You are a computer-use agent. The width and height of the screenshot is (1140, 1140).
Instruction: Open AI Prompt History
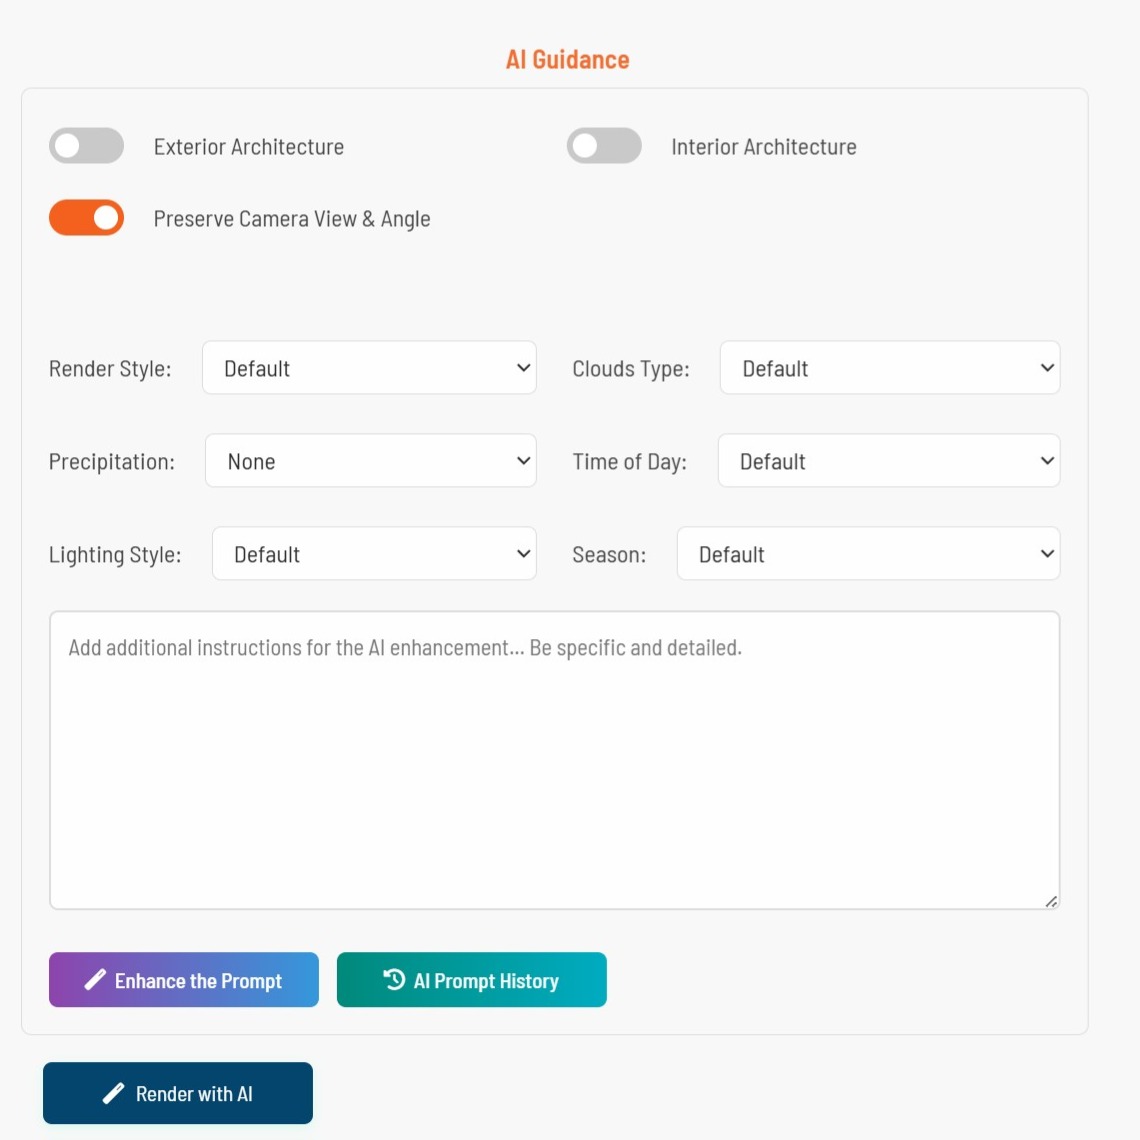pos(471,979)
